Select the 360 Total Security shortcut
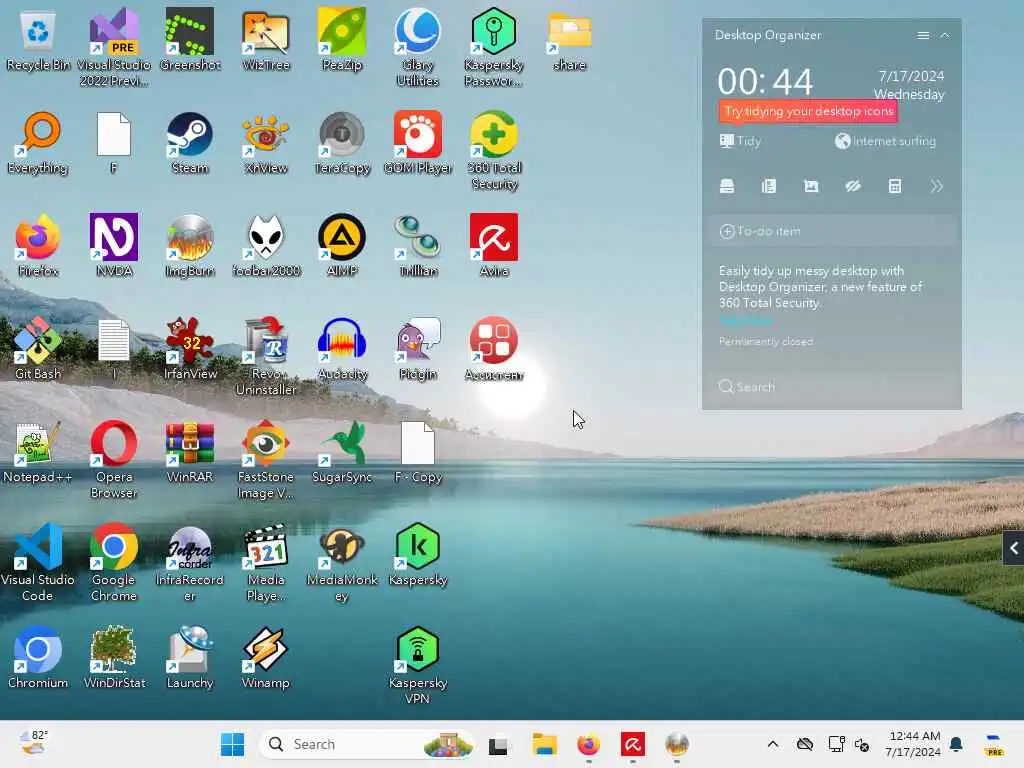This screenshot has width=1024, height=768. (494, 150)
